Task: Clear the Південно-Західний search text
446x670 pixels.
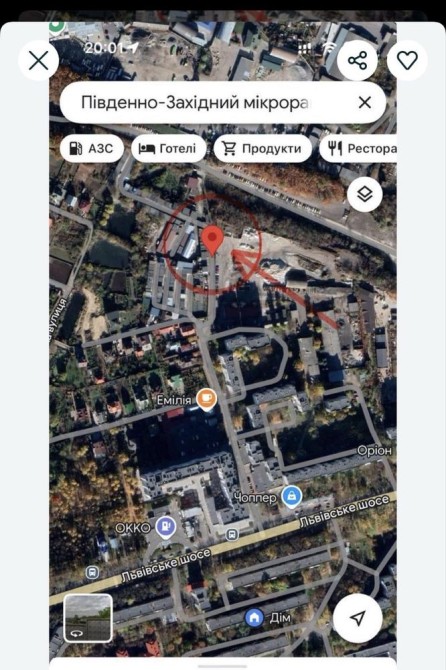Action: [x=364, y=103]
